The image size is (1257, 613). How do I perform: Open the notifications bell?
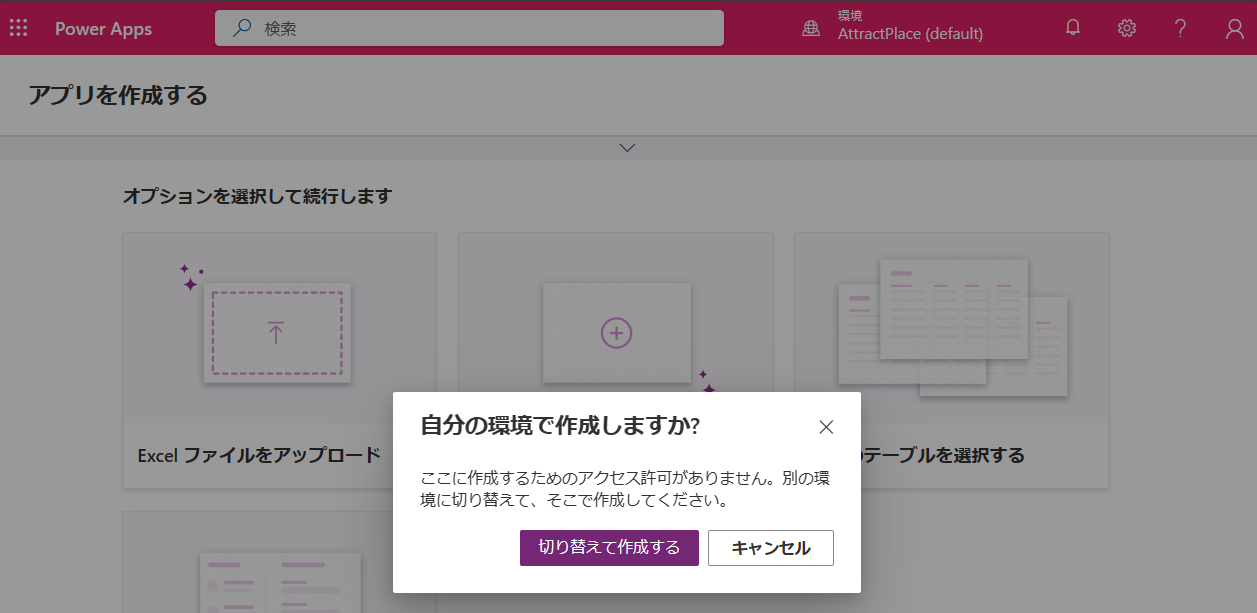click(1072, 27)
